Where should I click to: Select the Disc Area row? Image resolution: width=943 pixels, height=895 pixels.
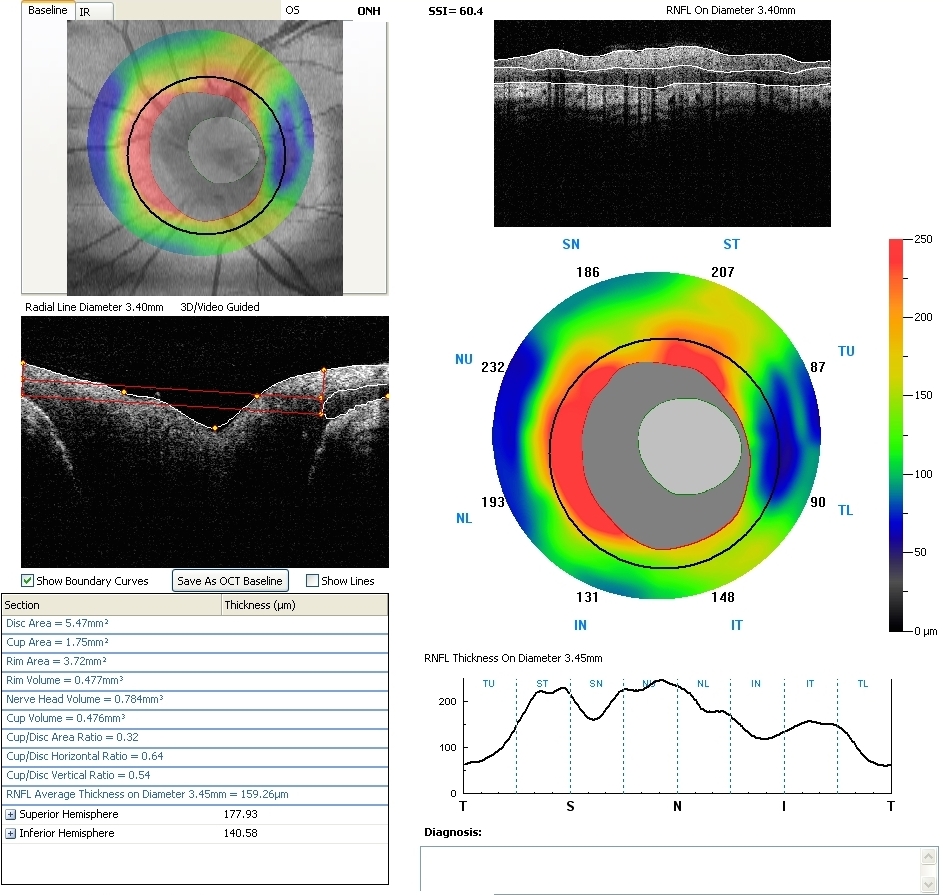[195, 623]
